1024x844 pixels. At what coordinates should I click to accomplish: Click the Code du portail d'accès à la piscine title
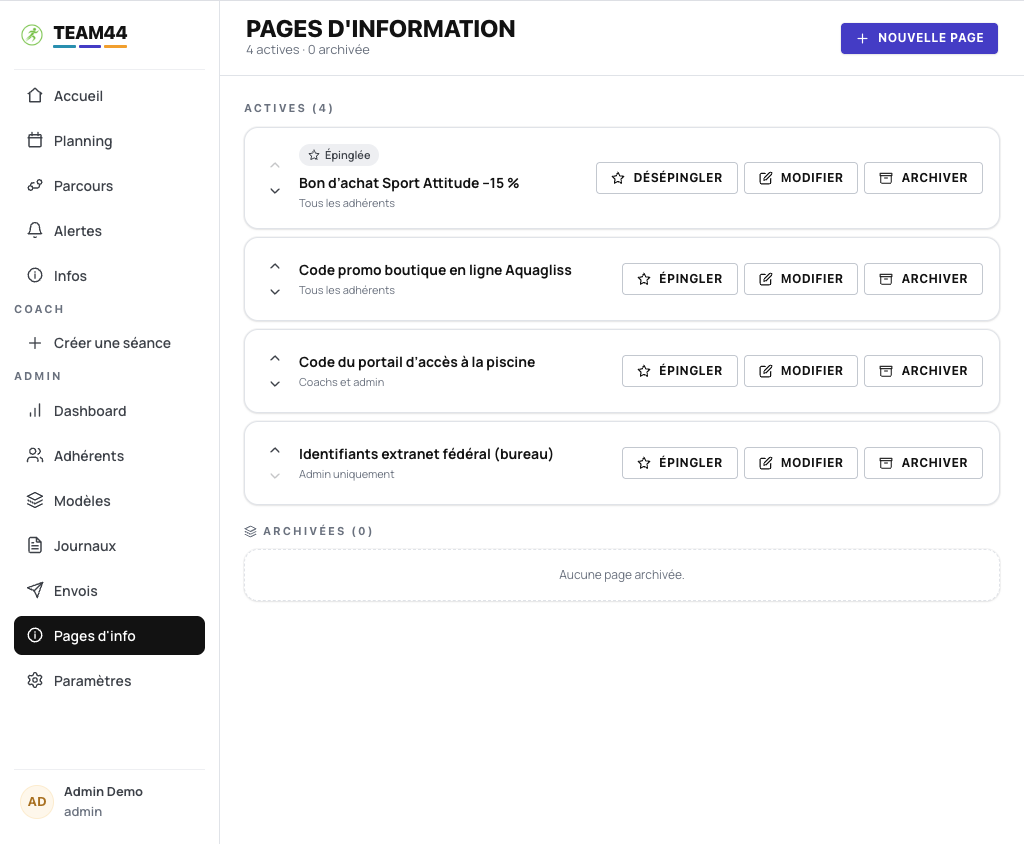tap(417, 363)
